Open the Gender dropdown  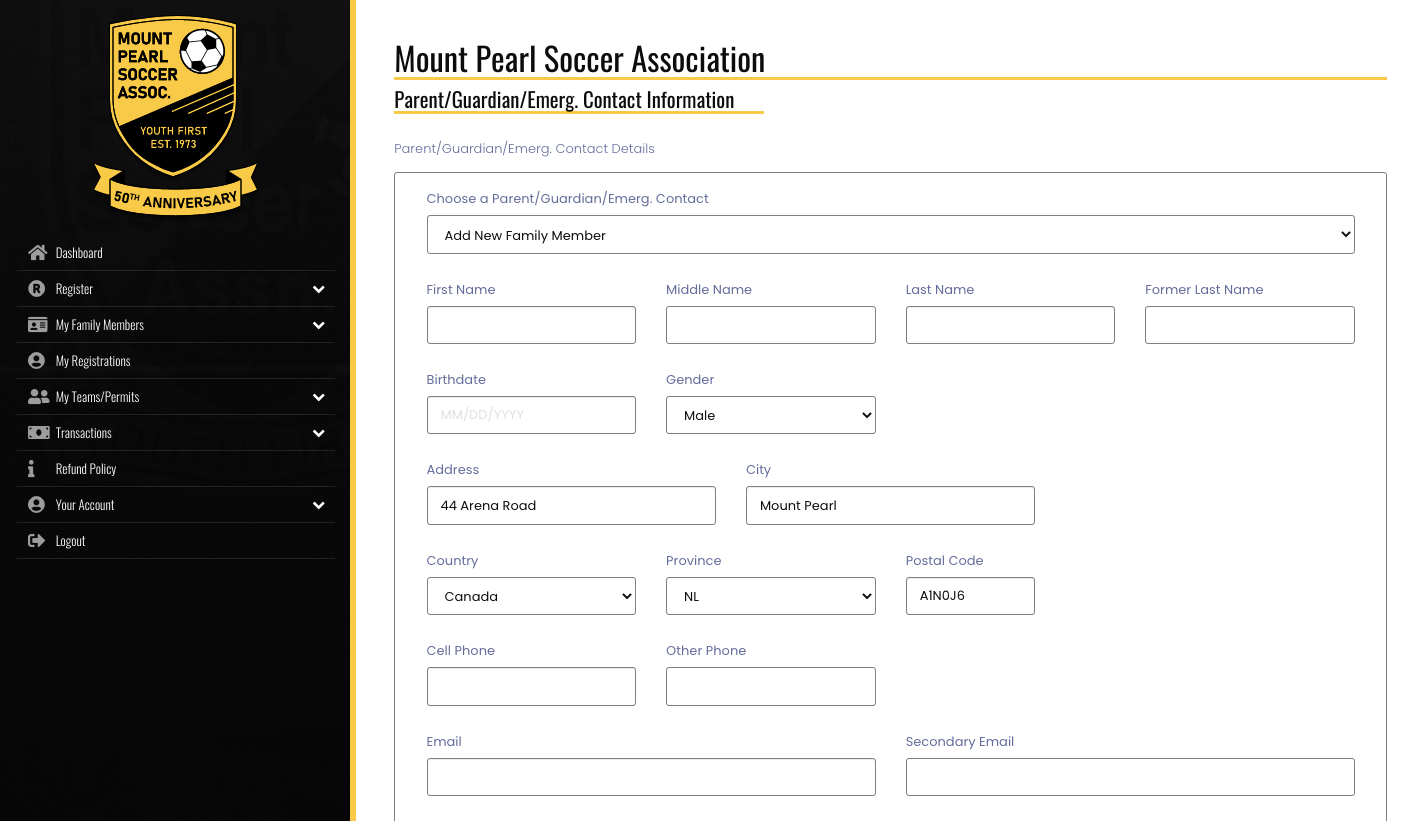click(x=770, y=415)
